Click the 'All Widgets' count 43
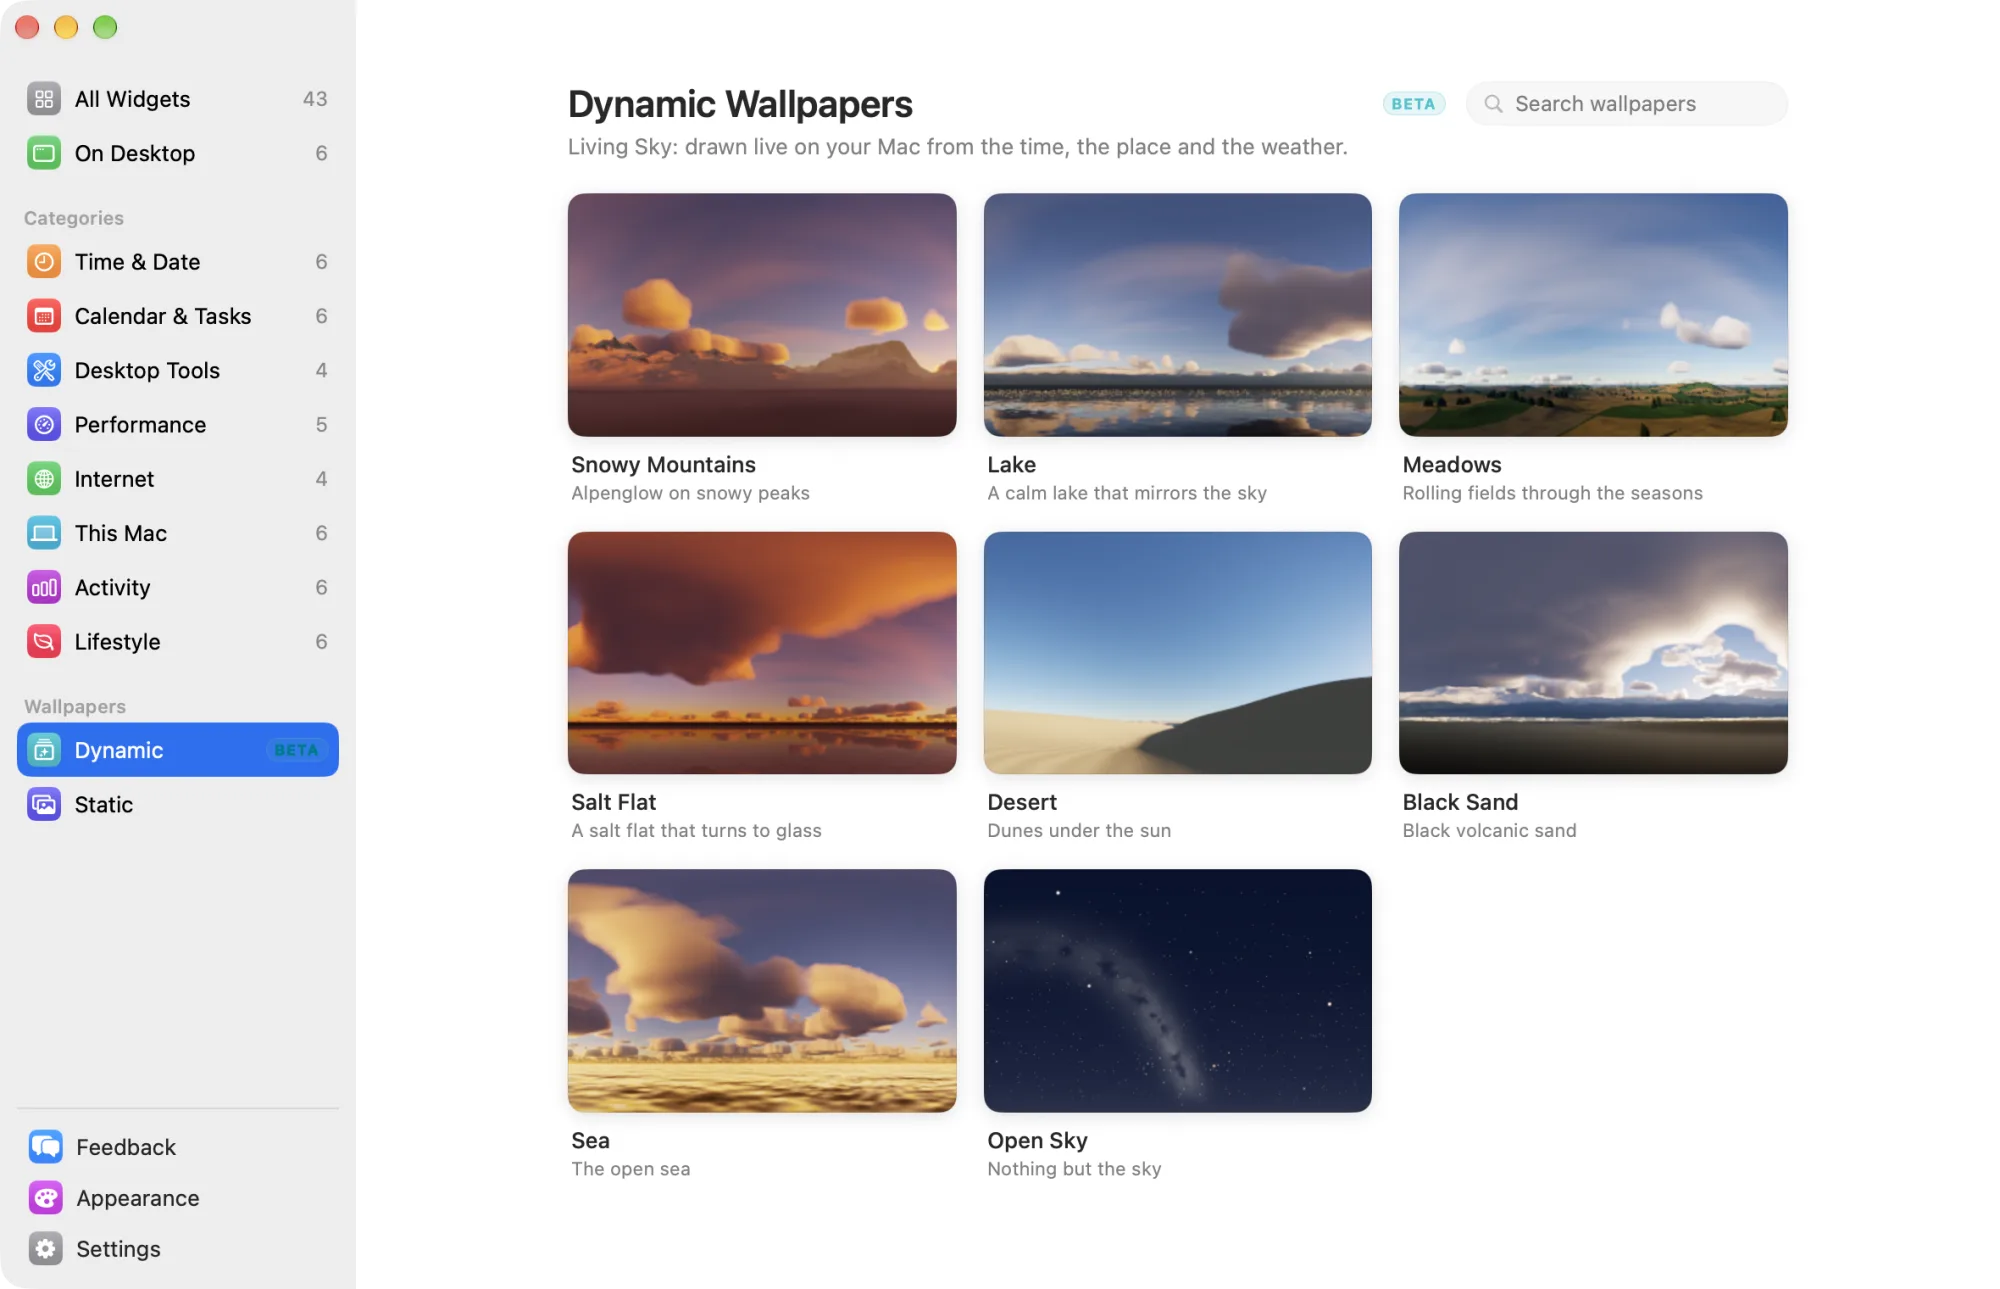The width and height of the screenshot is (2000, 1289). coord(315,99)
